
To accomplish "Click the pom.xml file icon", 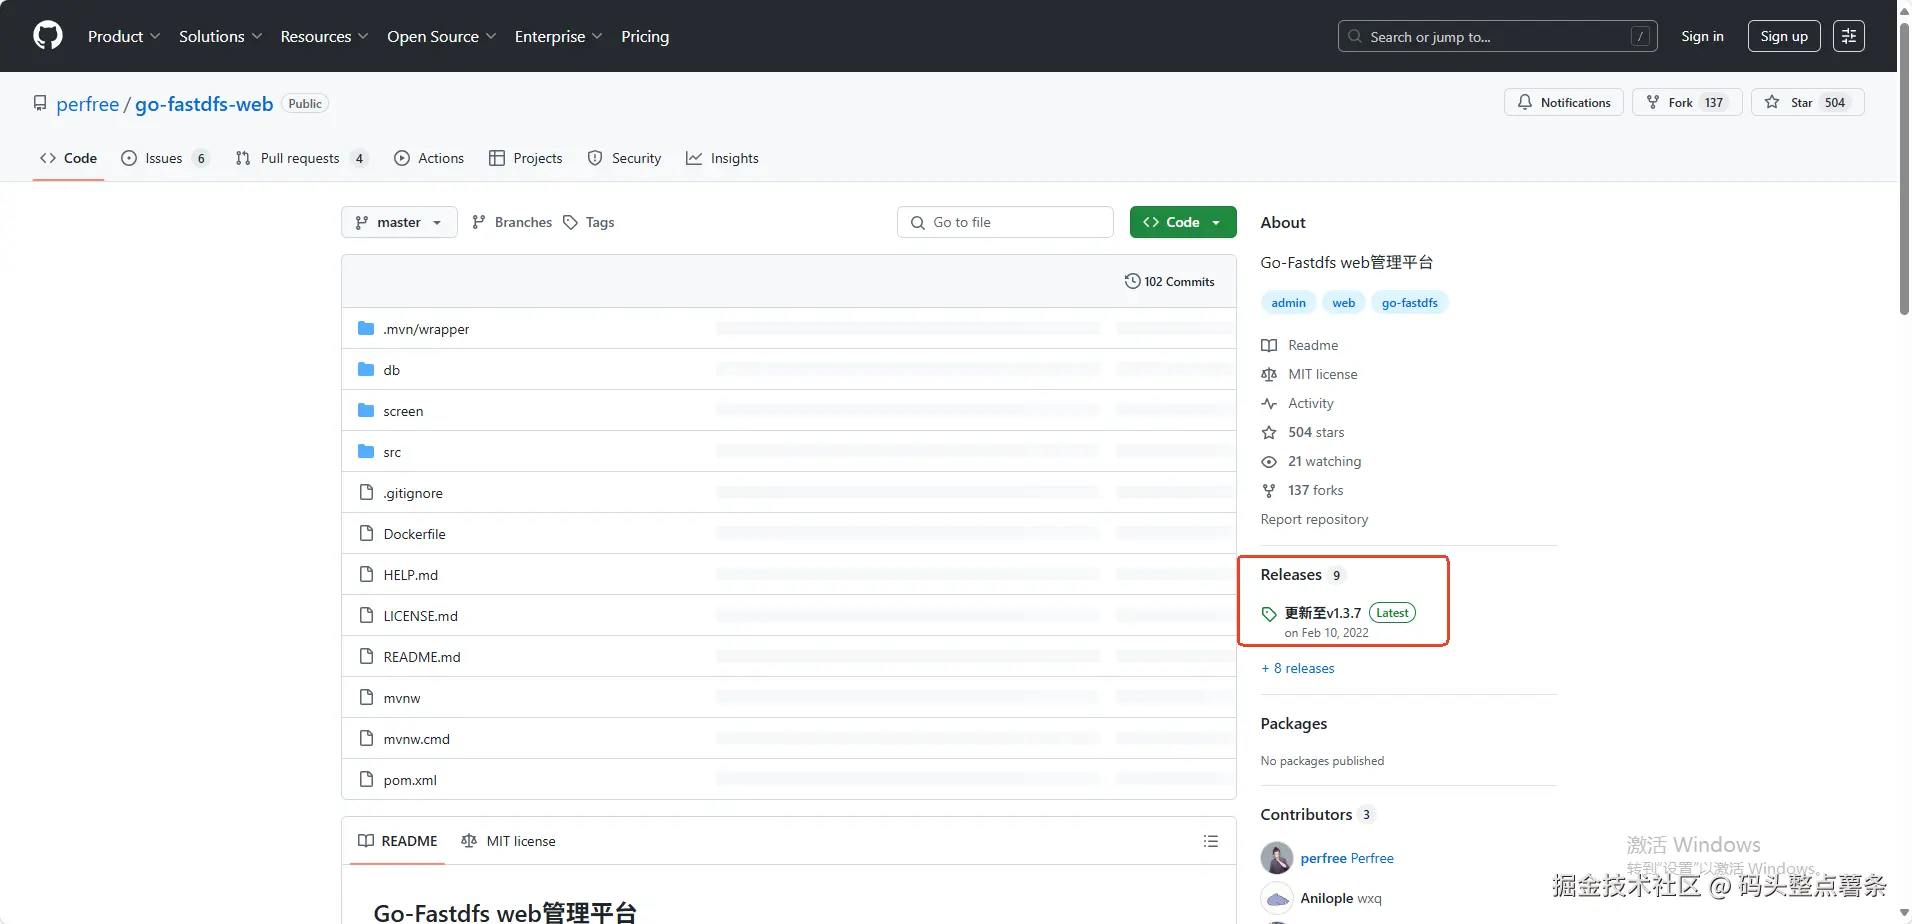I will pos(366,780).
